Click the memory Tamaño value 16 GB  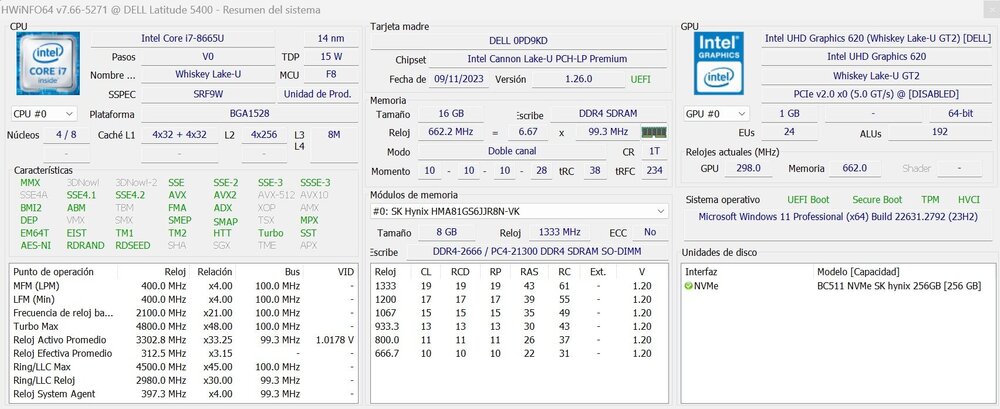click(450, 114)
